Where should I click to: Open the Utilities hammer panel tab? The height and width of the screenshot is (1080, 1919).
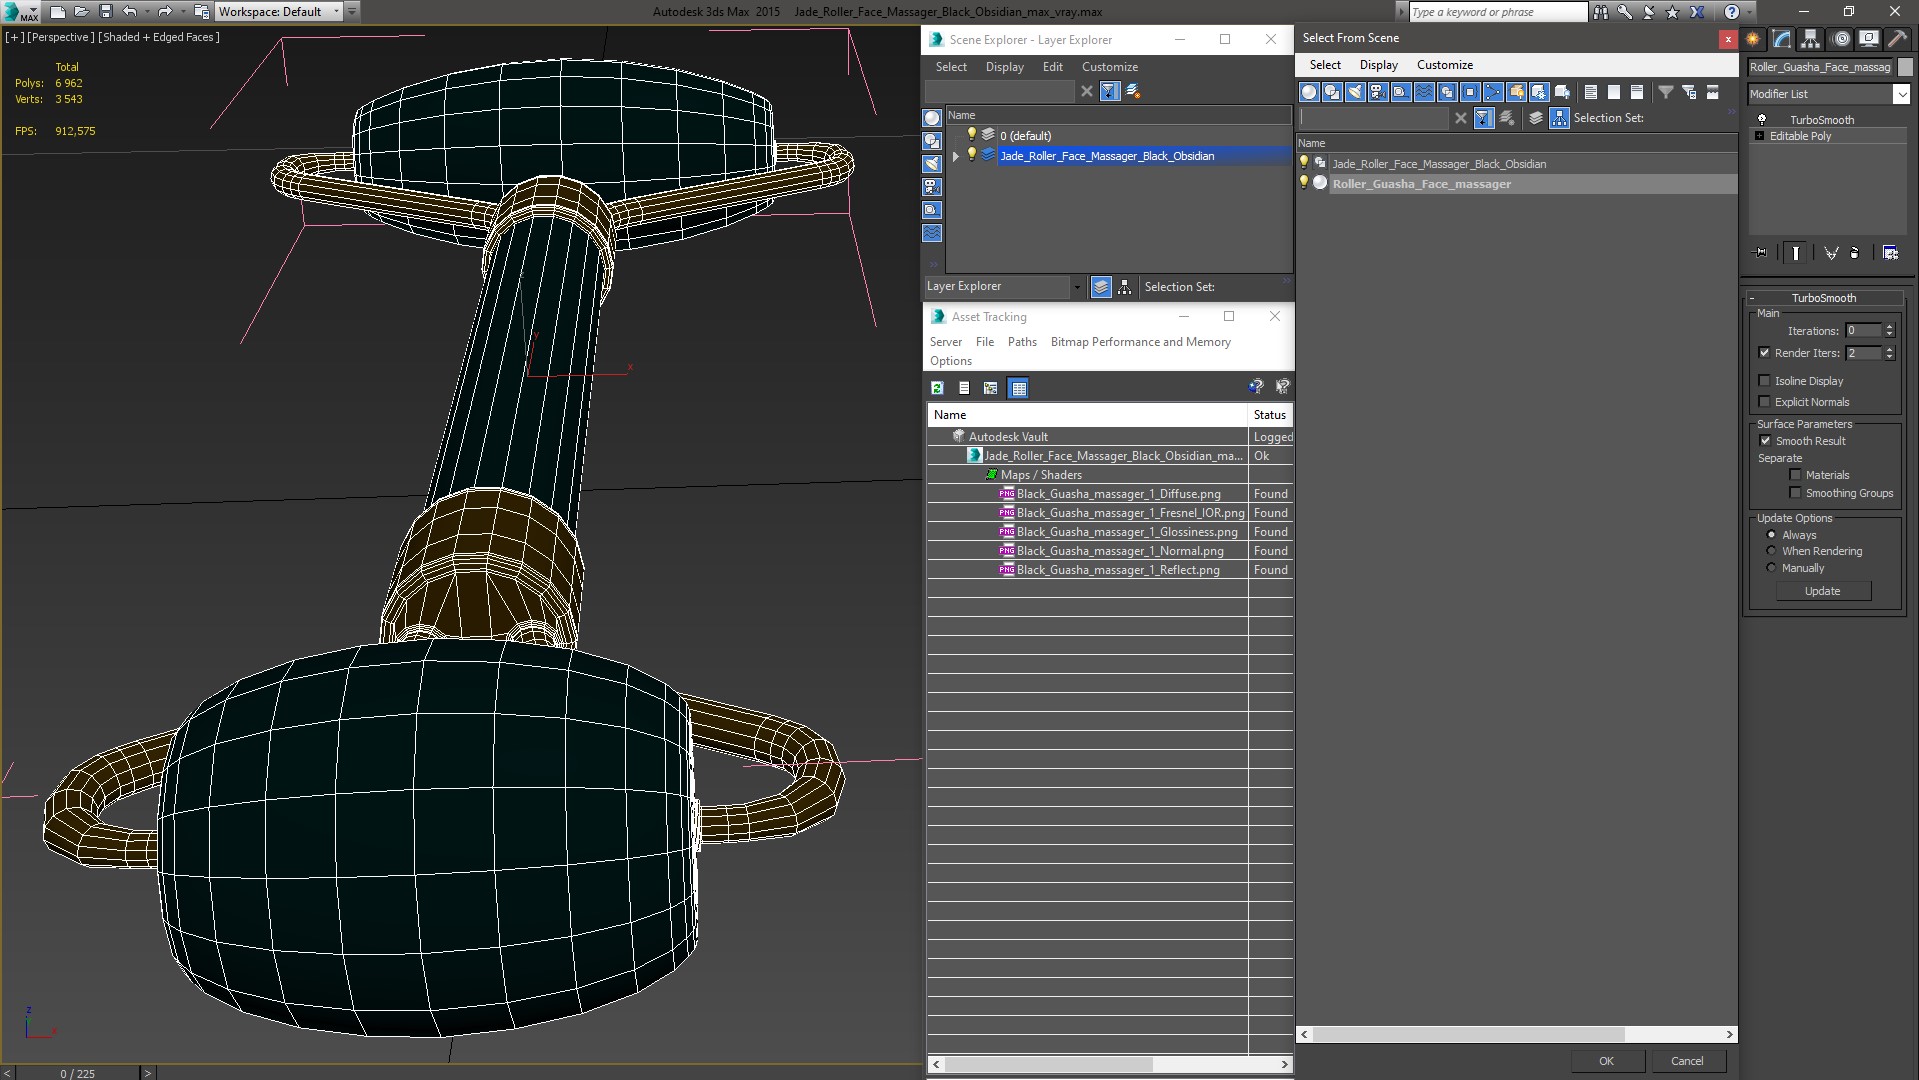[1897, 39]
